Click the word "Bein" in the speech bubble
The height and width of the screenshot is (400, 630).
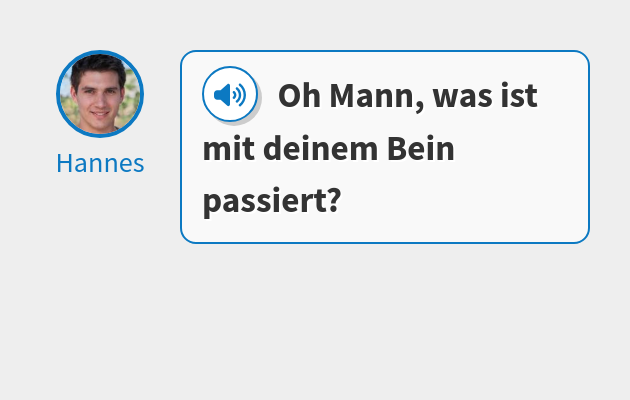coord(421,149)
